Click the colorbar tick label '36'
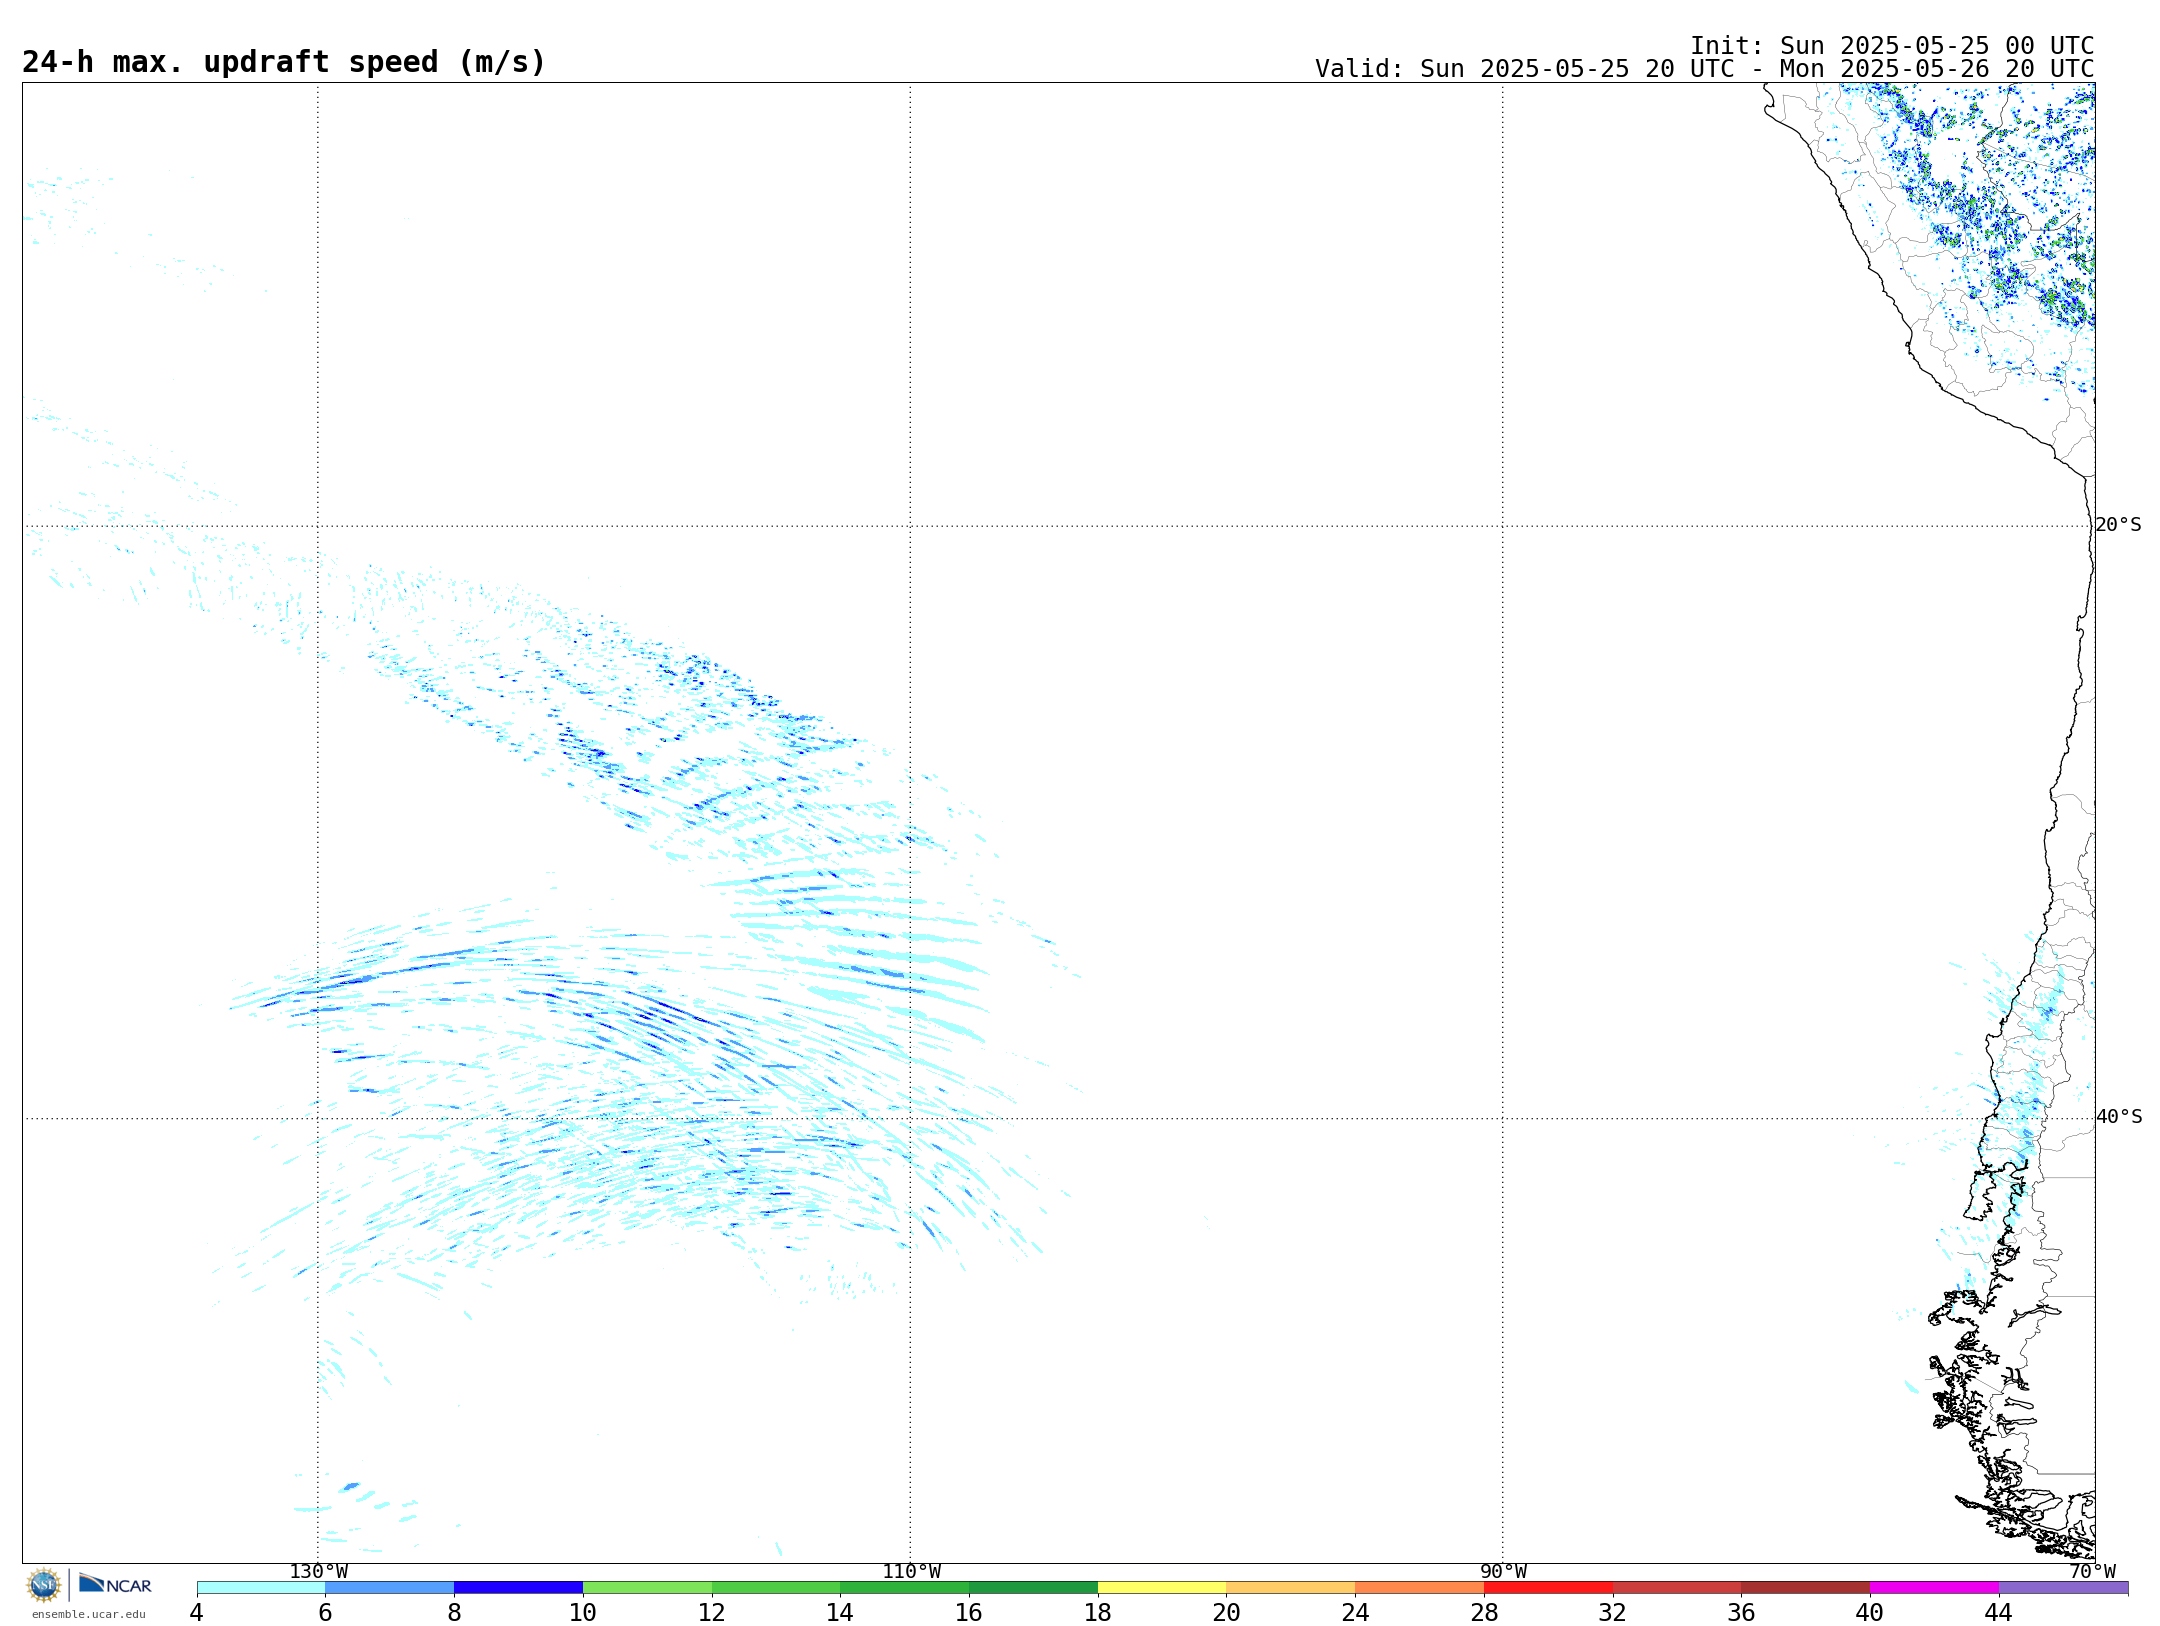Viewport: 2160px width, 1626px height. [x=1742, y=1613]
